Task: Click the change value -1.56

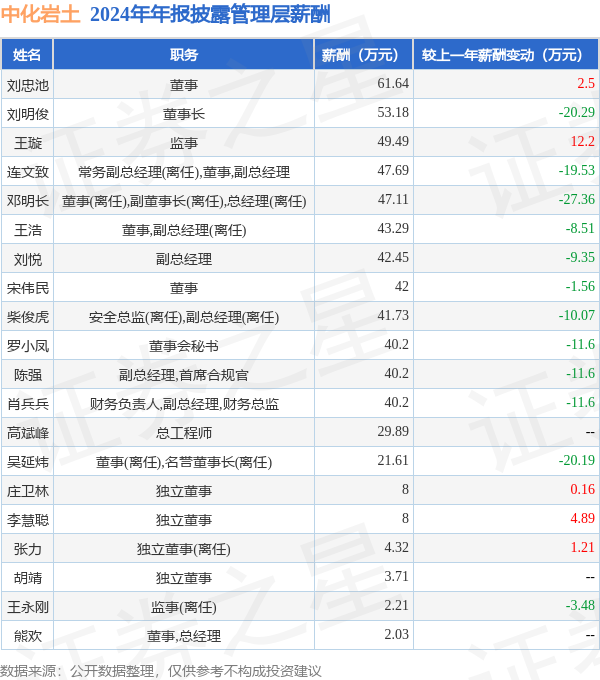Action: (580, 287)
